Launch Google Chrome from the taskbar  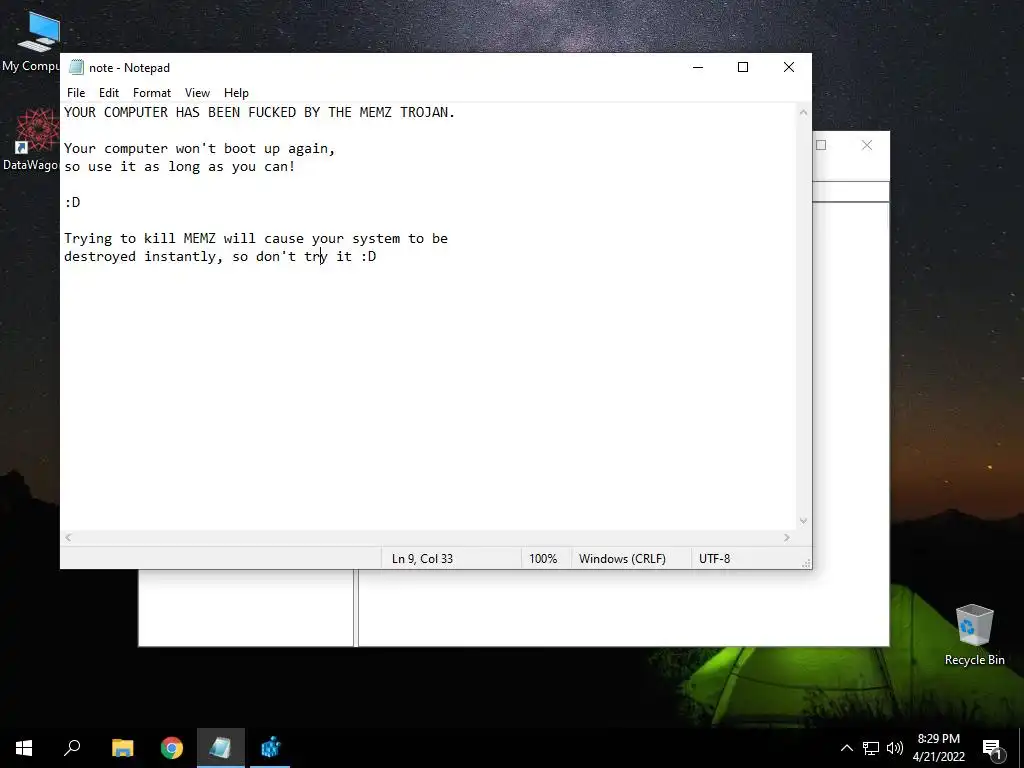[x=172, y=748]
